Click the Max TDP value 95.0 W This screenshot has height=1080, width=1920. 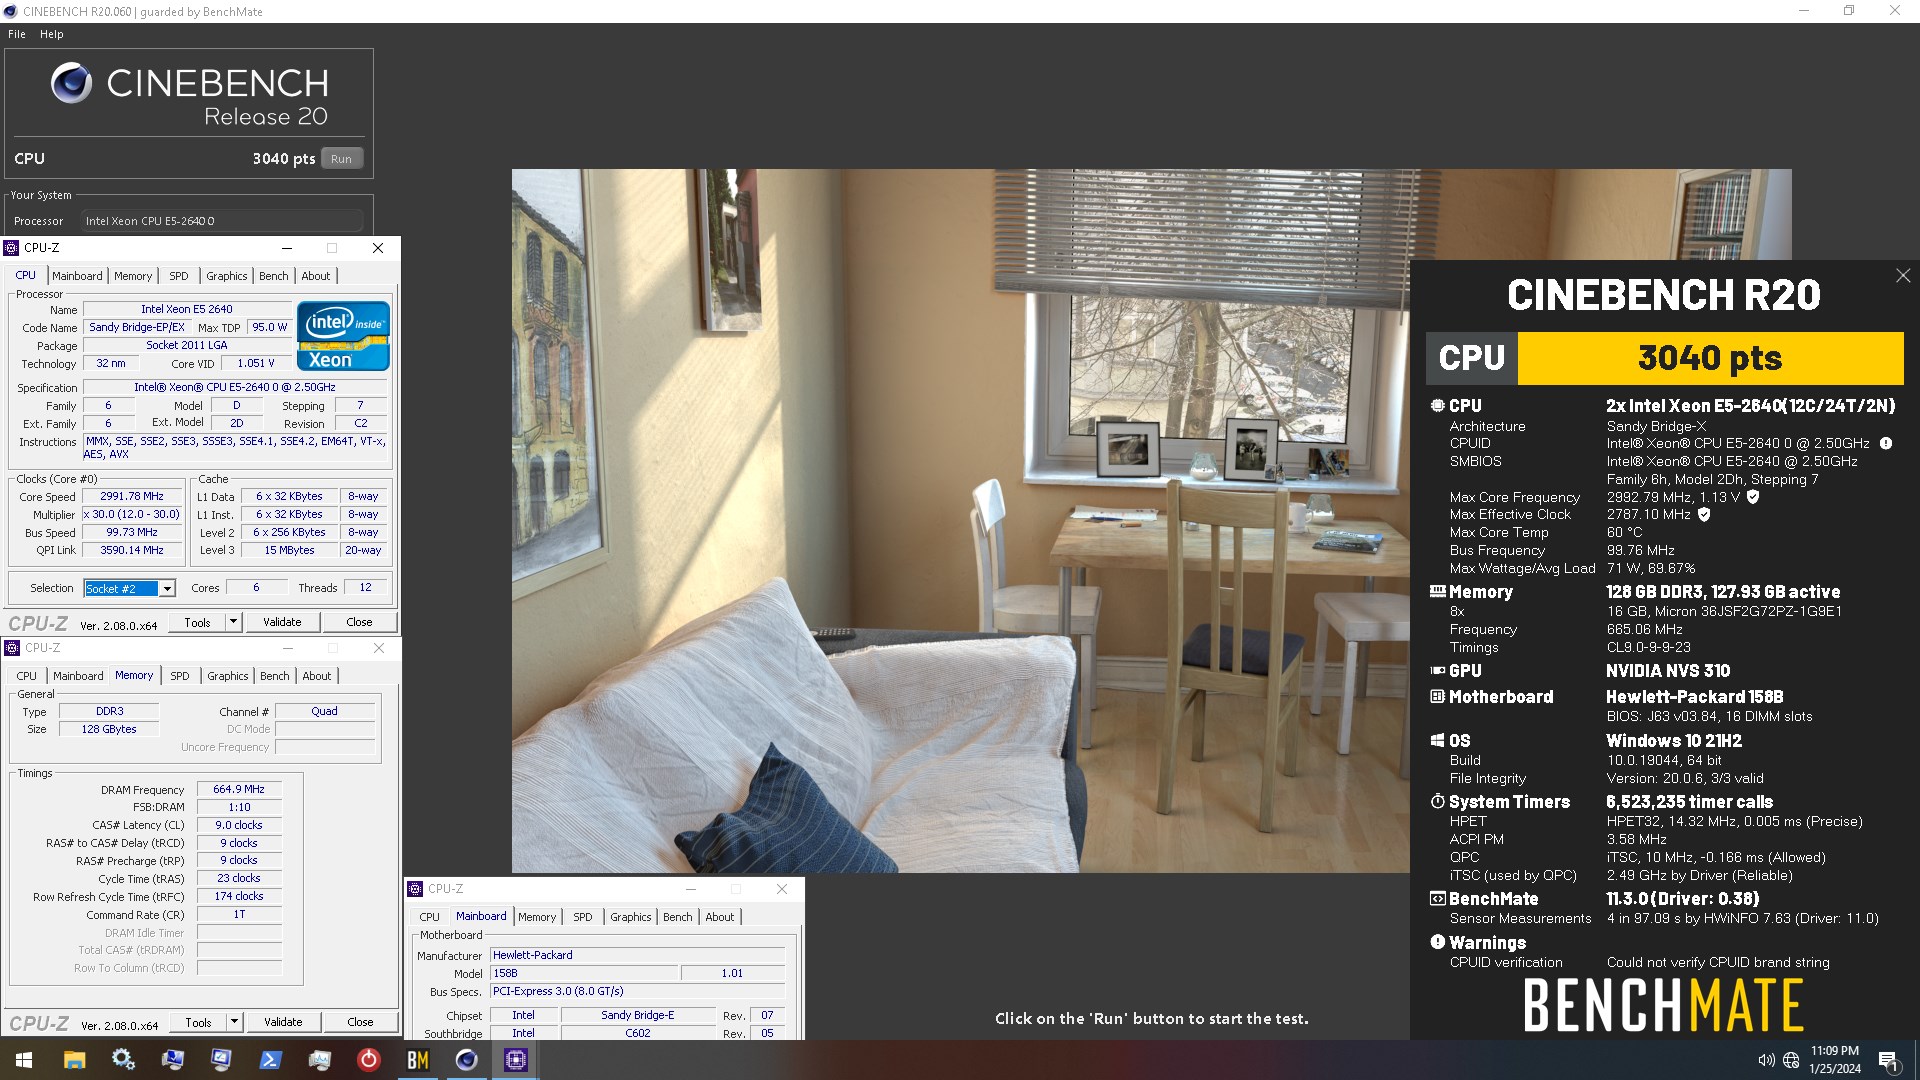269,327
